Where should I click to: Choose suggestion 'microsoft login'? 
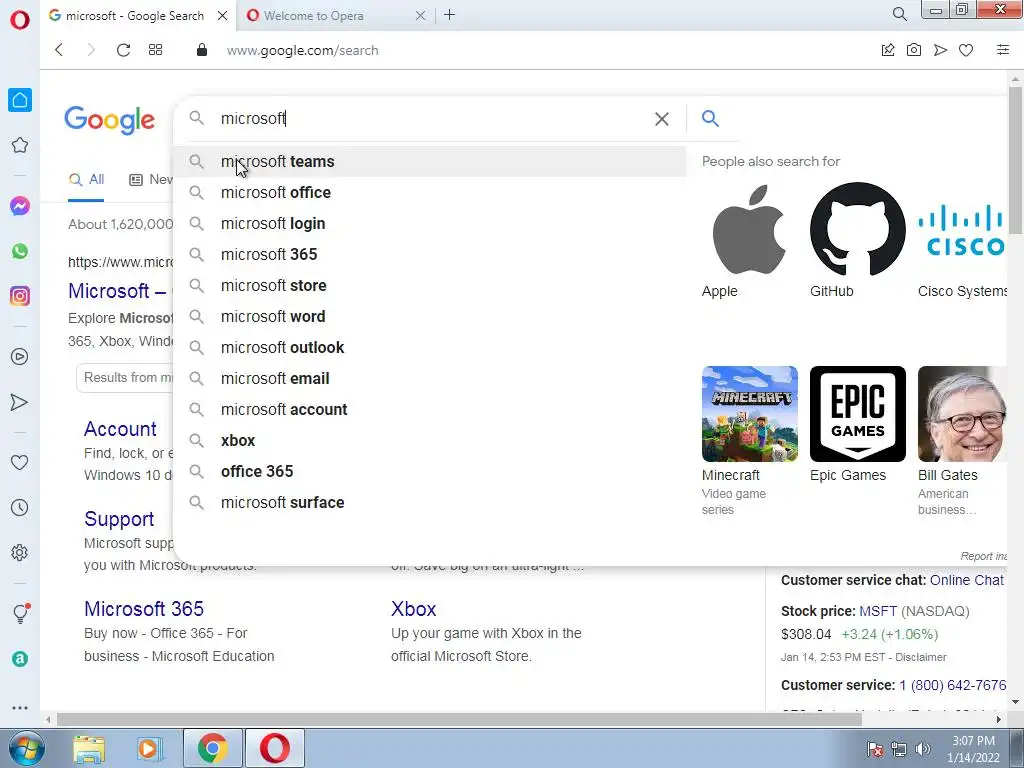click(x=430, y=223)
